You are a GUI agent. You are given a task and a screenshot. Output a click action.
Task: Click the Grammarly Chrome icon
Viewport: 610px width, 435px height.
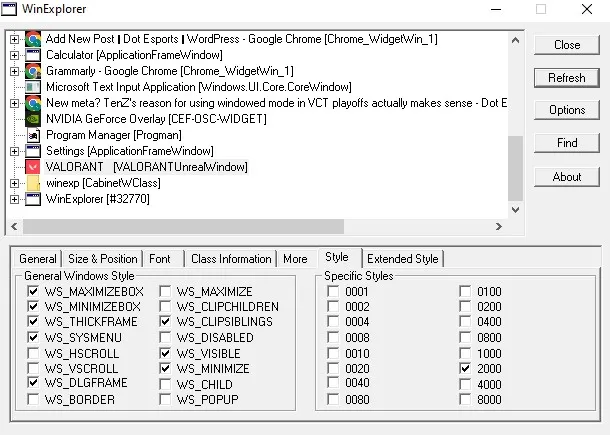point(33,71)
